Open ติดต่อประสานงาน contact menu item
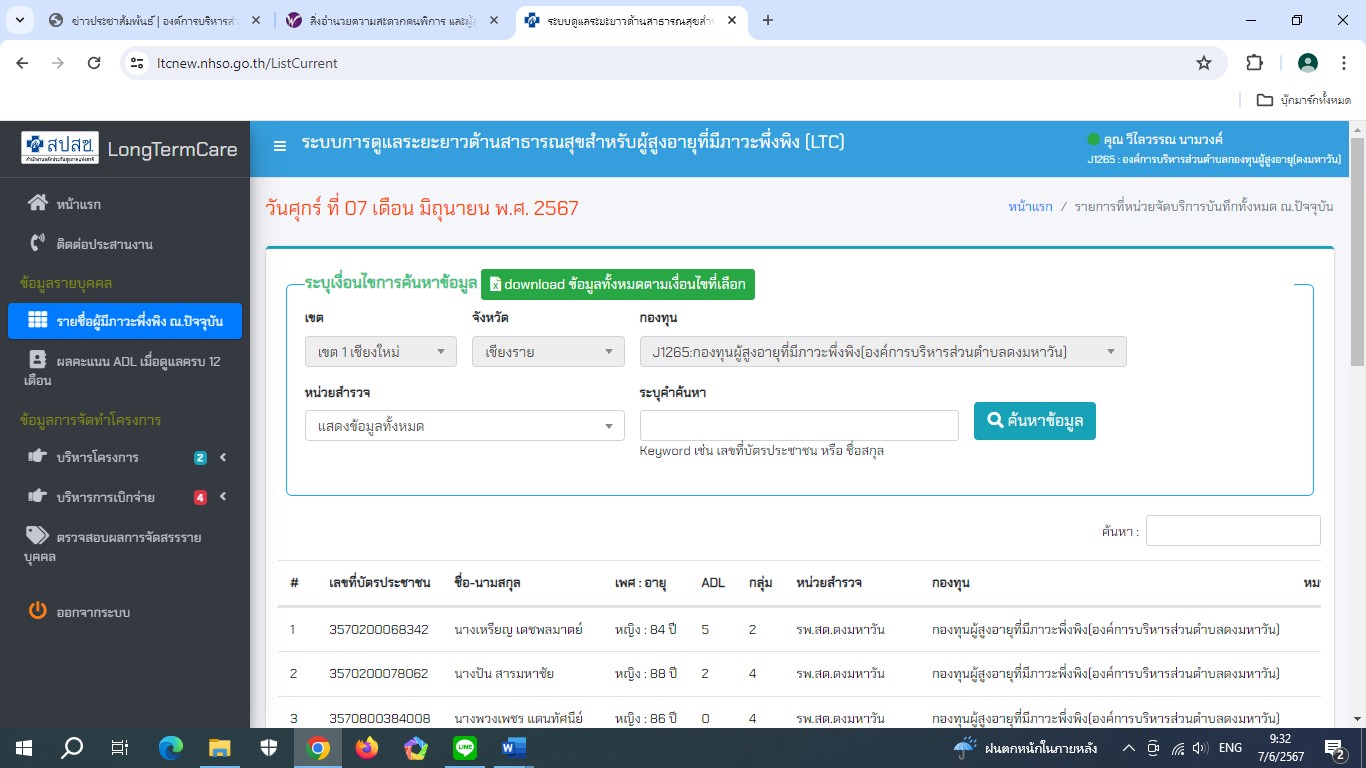 pyautogui.click(x=104, y=244)
